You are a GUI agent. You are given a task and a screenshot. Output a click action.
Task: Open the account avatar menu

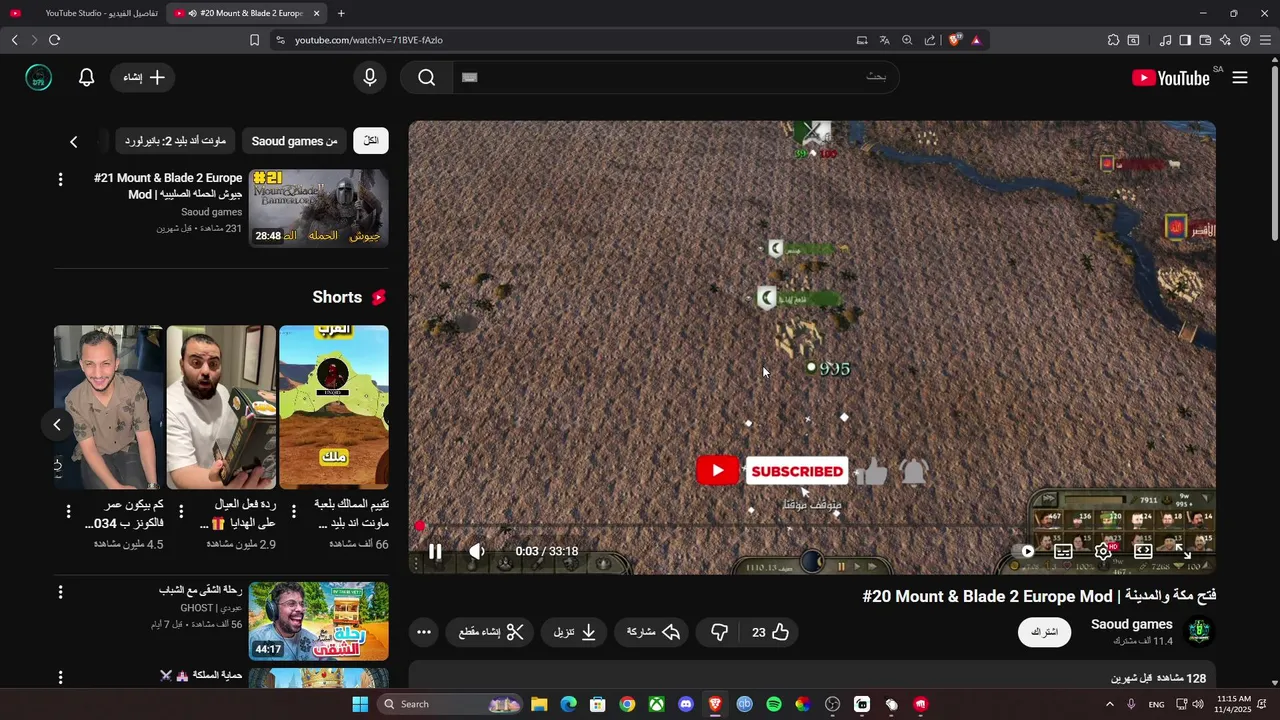[39, 77]
